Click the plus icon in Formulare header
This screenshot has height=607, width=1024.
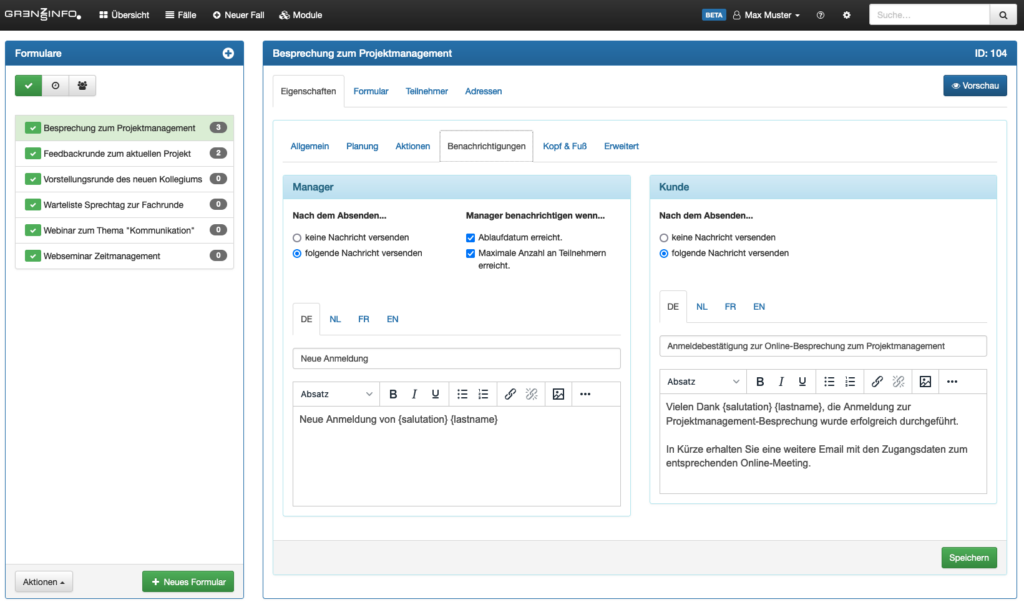(x=228, y=53)
